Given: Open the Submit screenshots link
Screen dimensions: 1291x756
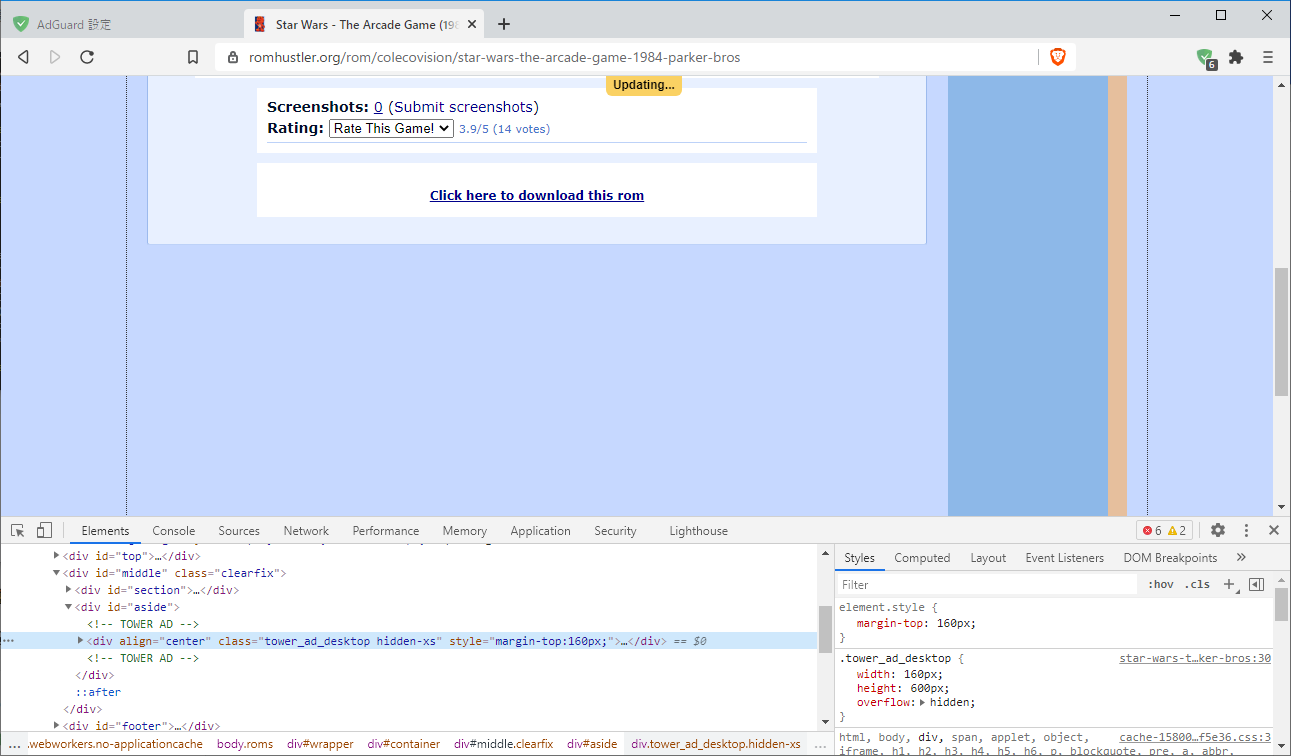Looking at the screenshot, I should (x=462, y=106).
